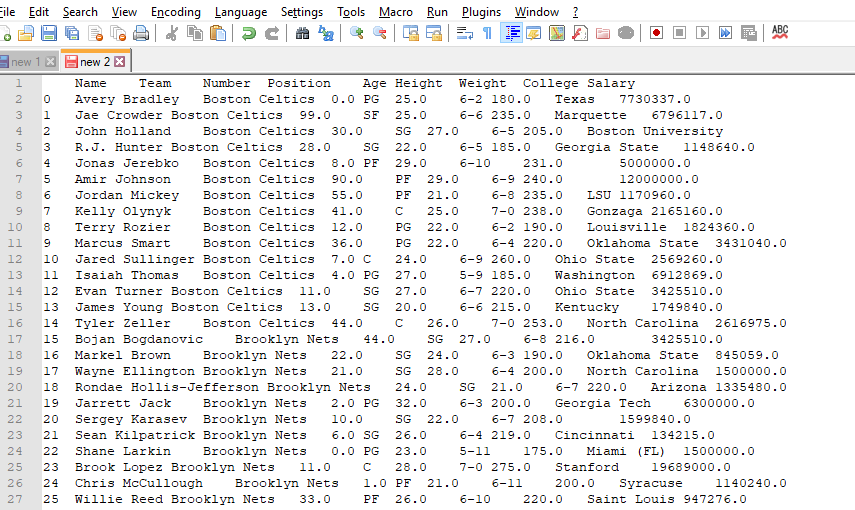Open the Replace dialog icon
Screen dimensions: 855x510
click(x=326, y=33)
